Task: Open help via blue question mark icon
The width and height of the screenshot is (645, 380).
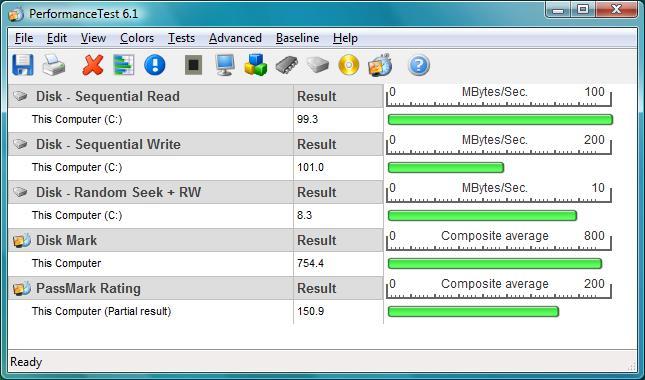Action: (419, 65)
